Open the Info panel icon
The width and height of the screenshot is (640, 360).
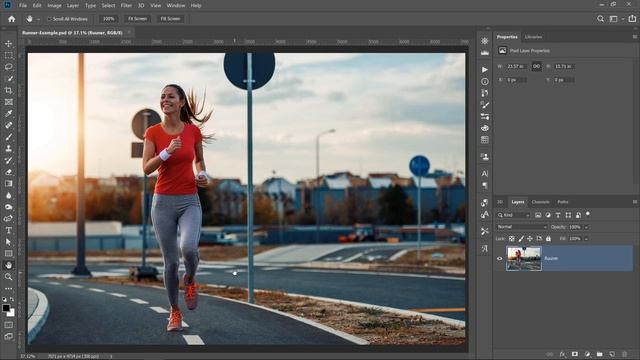pos(484,82)
